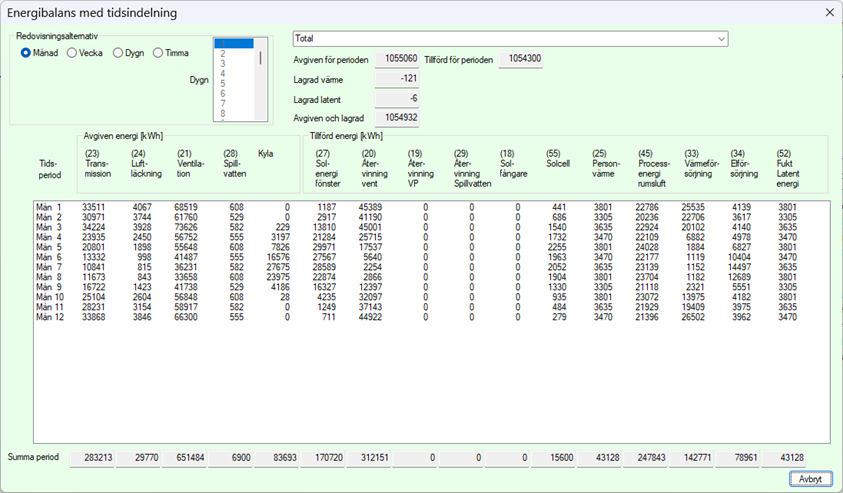Image resolution: width=843 pixels, height=493 pixels.
Task: Switch reporting to Vecka
Action: (72, 53)
